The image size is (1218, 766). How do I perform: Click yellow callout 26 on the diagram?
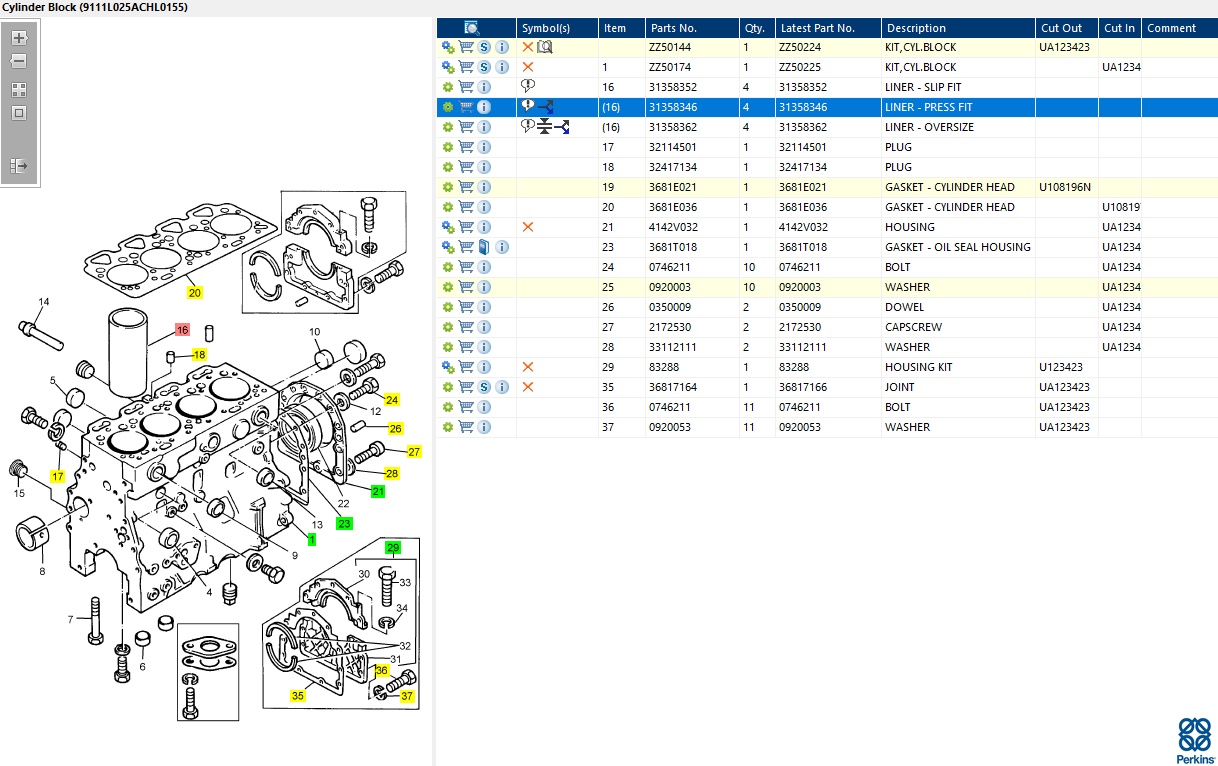point(396,428)
